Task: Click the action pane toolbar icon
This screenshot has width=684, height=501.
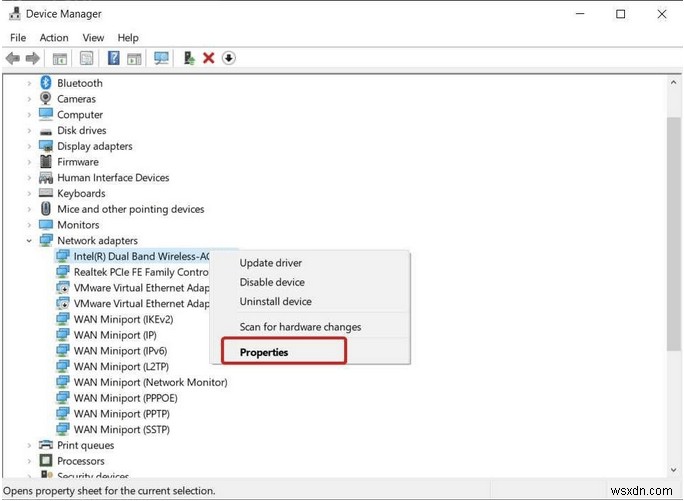Action: [134, 58]
